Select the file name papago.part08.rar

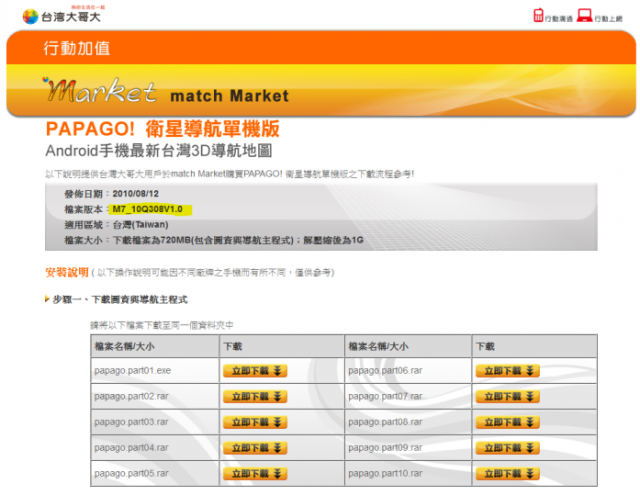pos(385,422)
